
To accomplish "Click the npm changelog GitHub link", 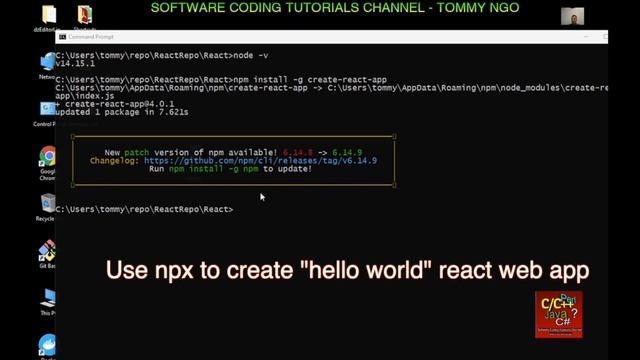I will (260, 160).
